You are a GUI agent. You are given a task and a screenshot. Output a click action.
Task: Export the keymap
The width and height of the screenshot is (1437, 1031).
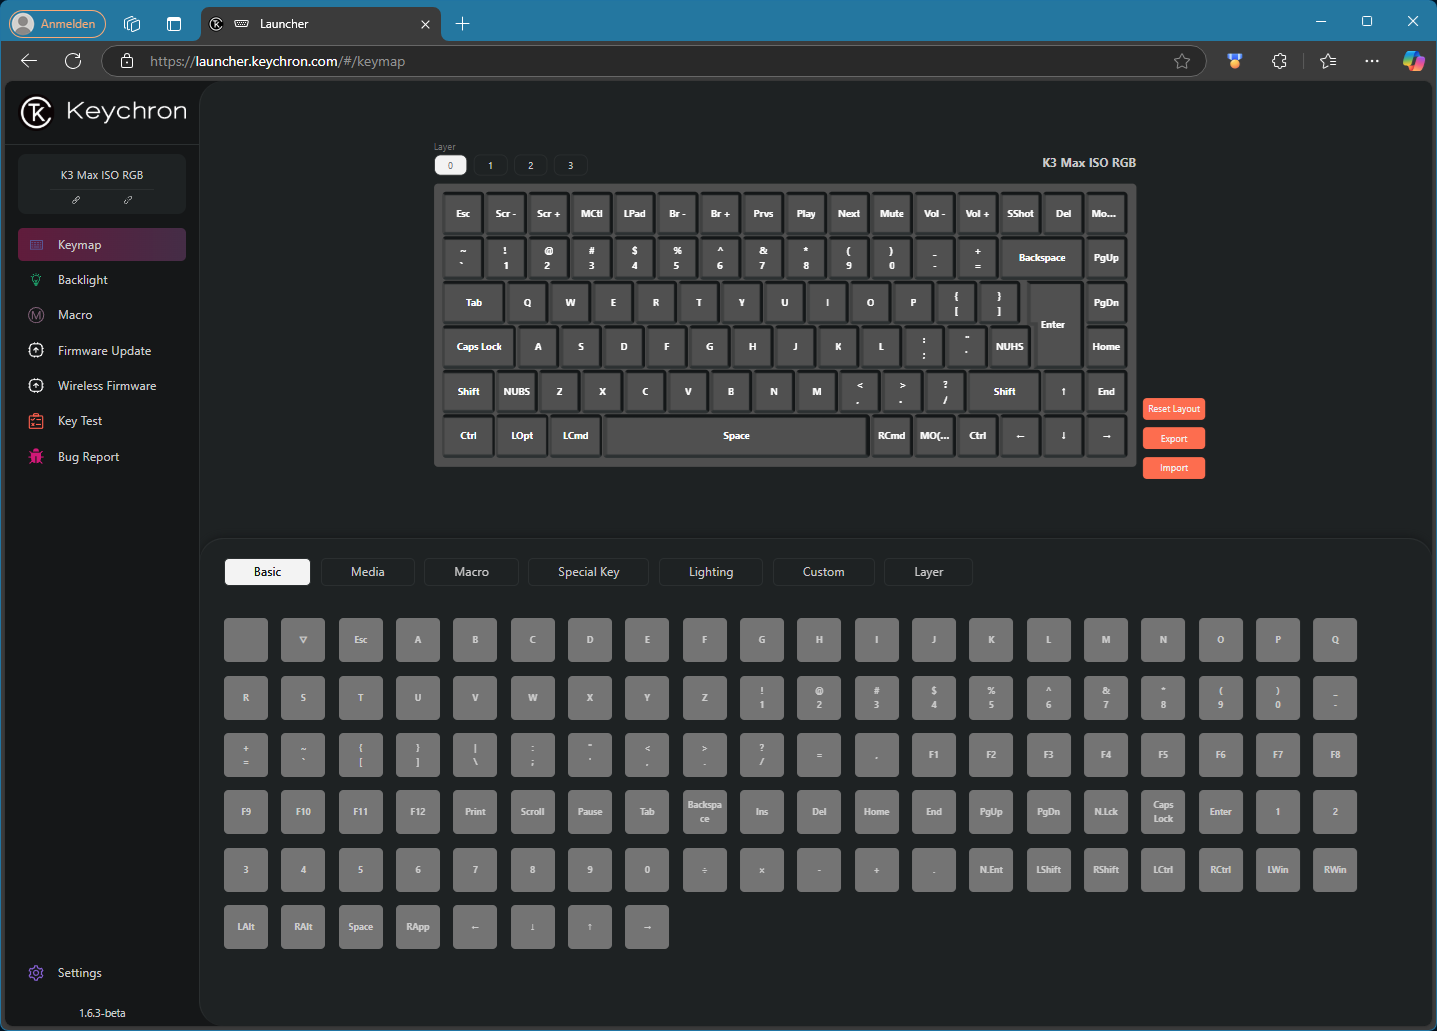click(x=1174, y=439)
